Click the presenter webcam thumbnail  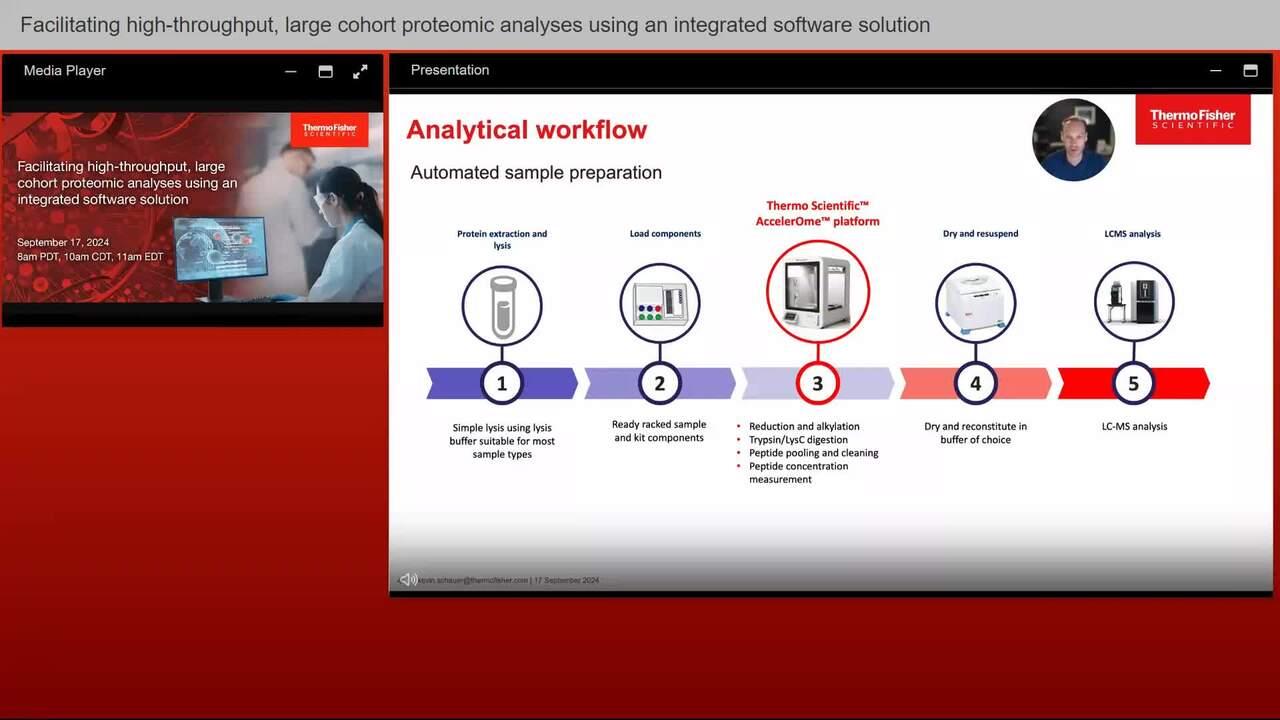click(x=1073, y=140)
